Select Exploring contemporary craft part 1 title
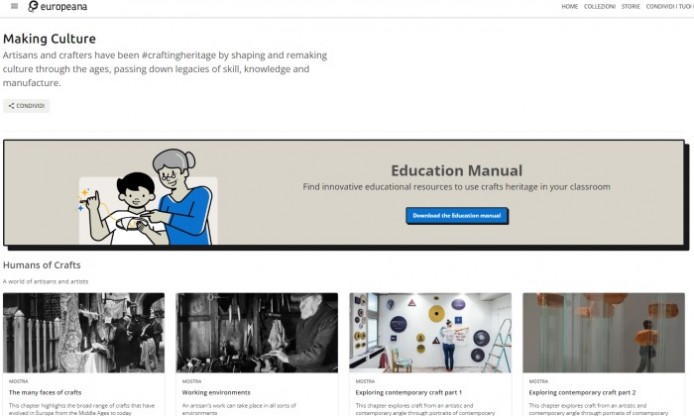This screenshot has height=416, width=694. (x=409, y=392)
